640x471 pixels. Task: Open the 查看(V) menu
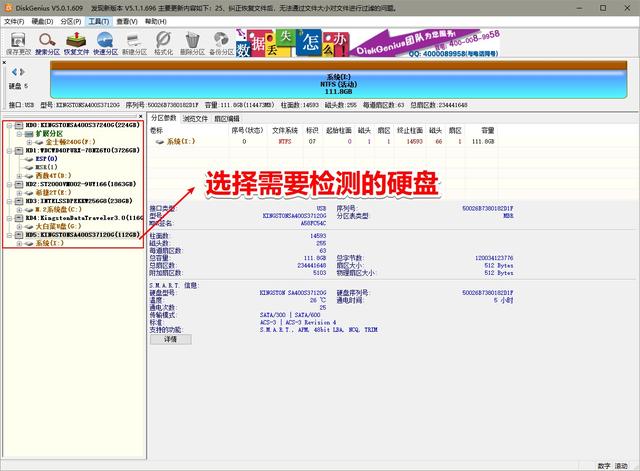pos(127,21)
